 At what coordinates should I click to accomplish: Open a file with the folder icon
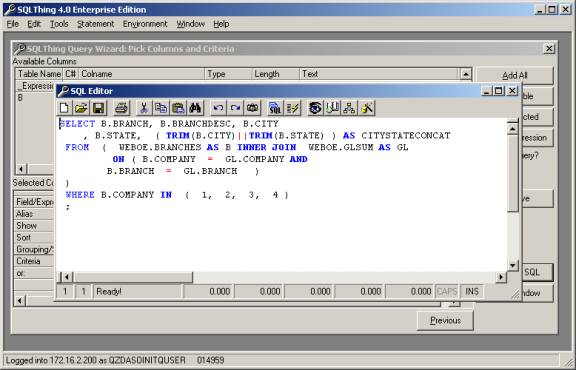(81, 108)
